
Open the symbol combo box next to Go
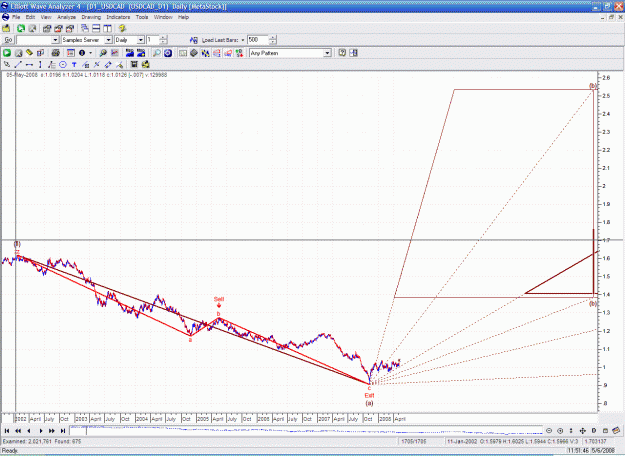click(x=55, y=40)
